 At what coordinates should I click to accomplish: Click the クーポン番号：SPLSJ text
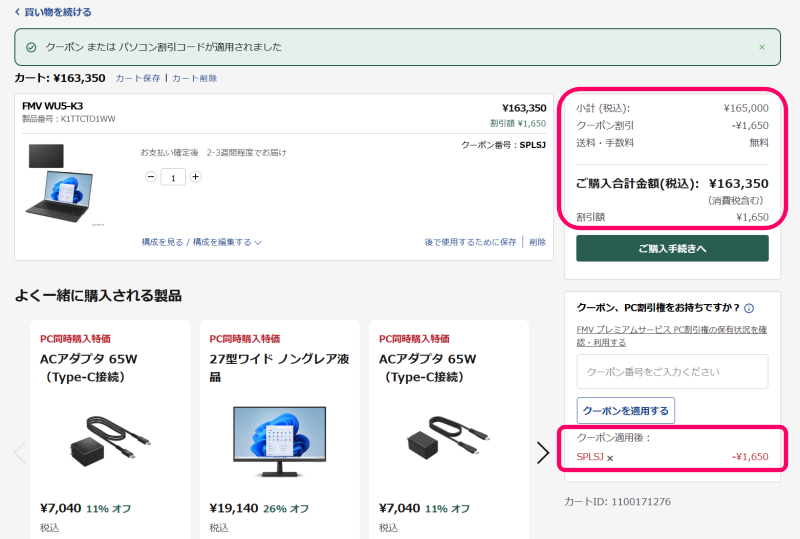(503, 145)
